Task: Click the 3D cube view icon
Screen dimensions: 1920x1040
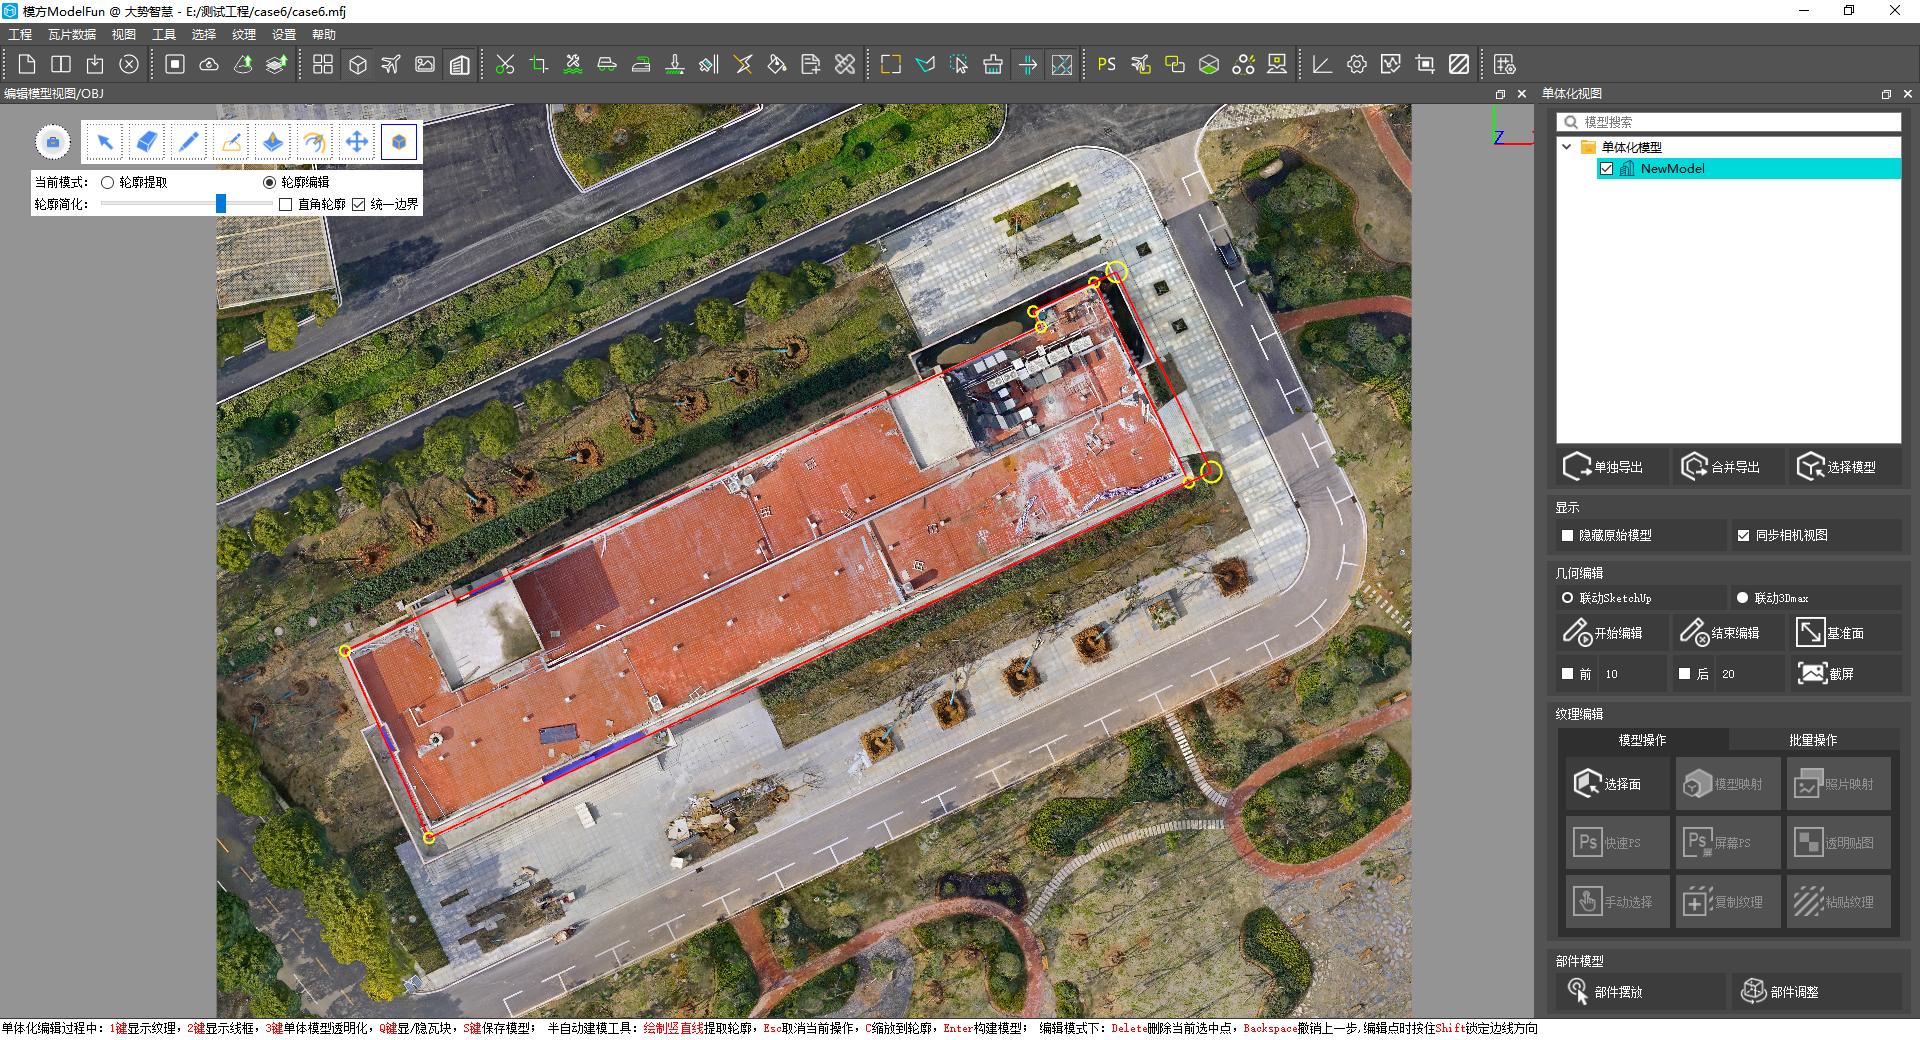Action: 357,64
